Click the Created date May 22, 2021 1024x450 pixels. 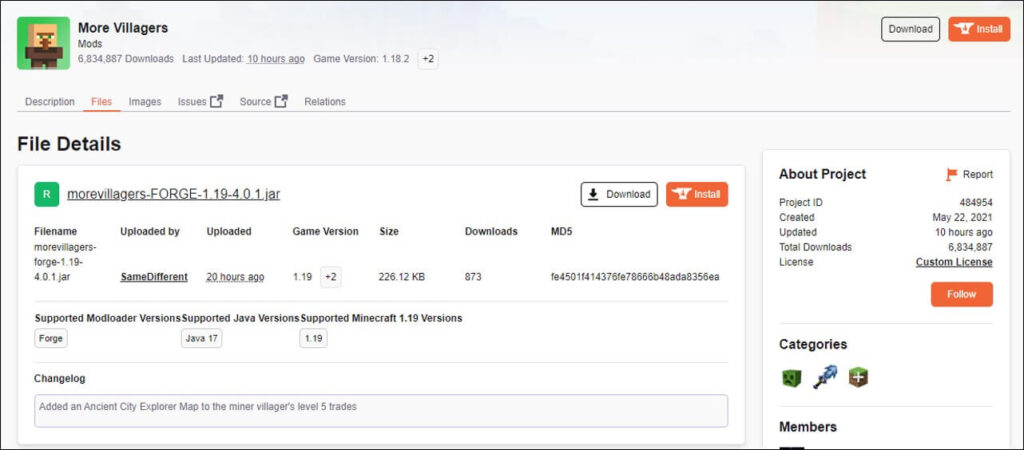pos(963,217)
